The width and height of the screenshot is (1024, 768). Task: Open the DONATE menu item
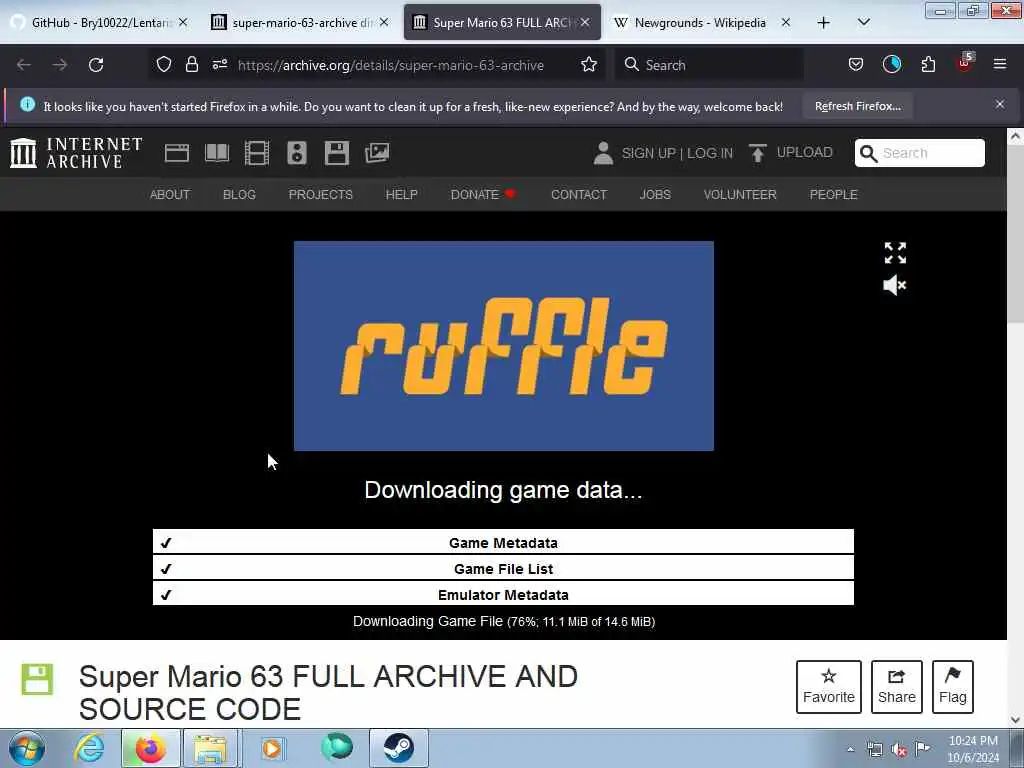pyautogui.click(x=483, y=195)
